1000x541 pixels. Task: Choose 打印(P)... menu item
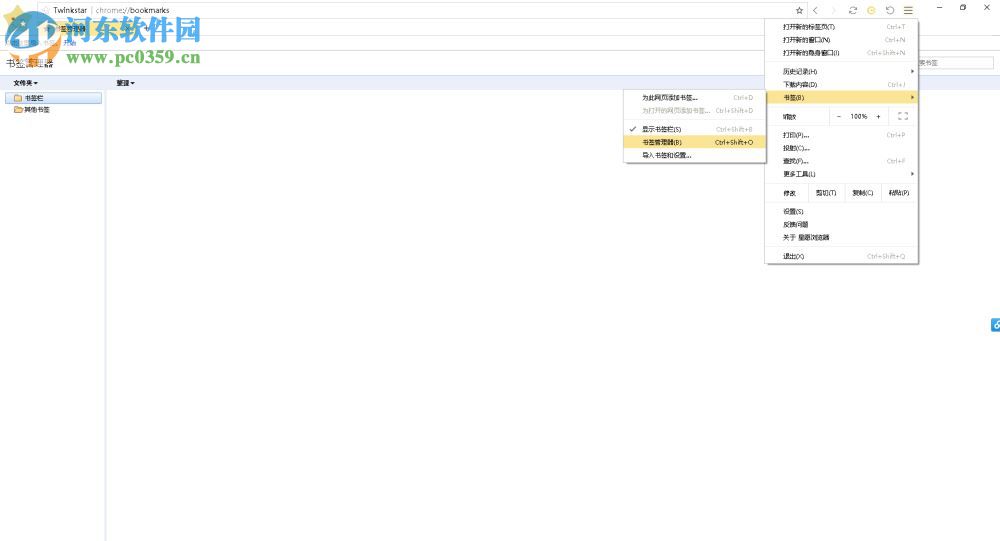(841, 135)
